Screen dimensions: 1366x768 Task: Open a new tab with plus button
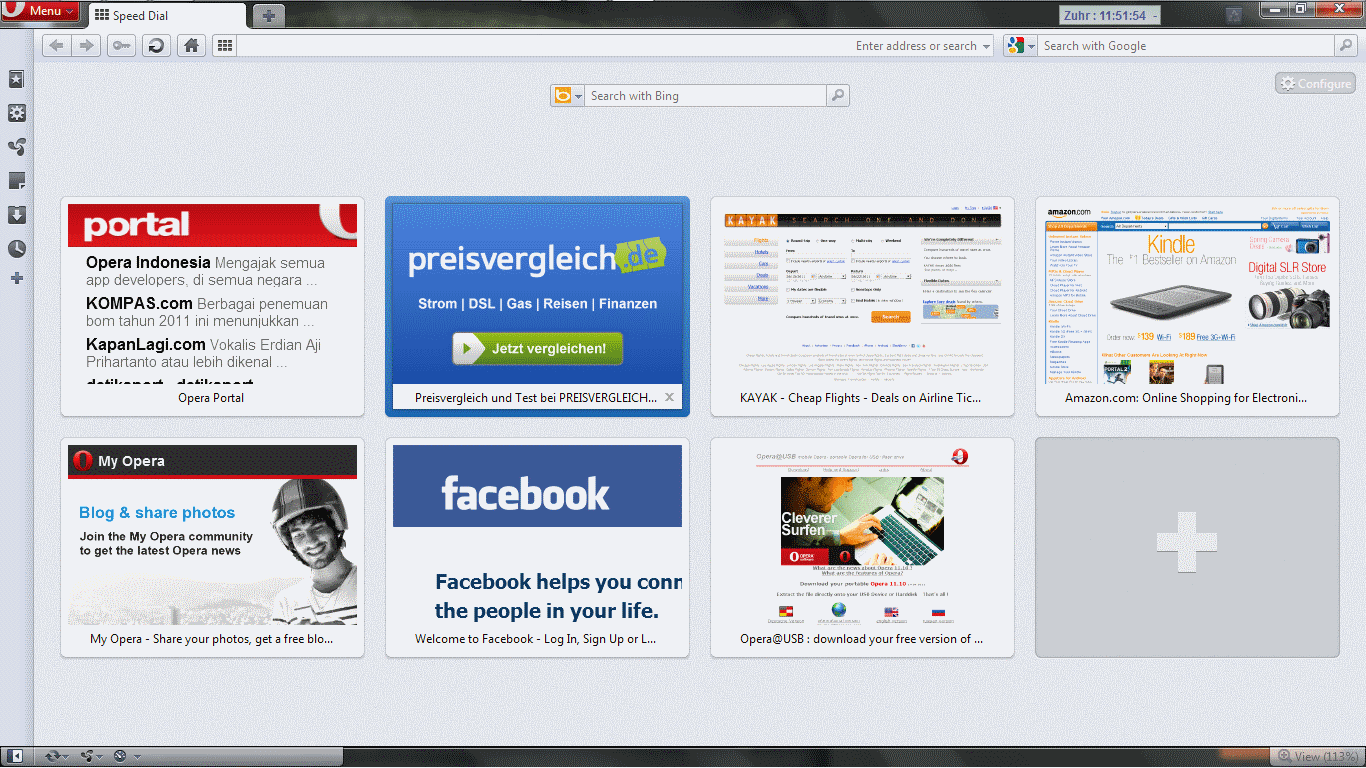269,16
